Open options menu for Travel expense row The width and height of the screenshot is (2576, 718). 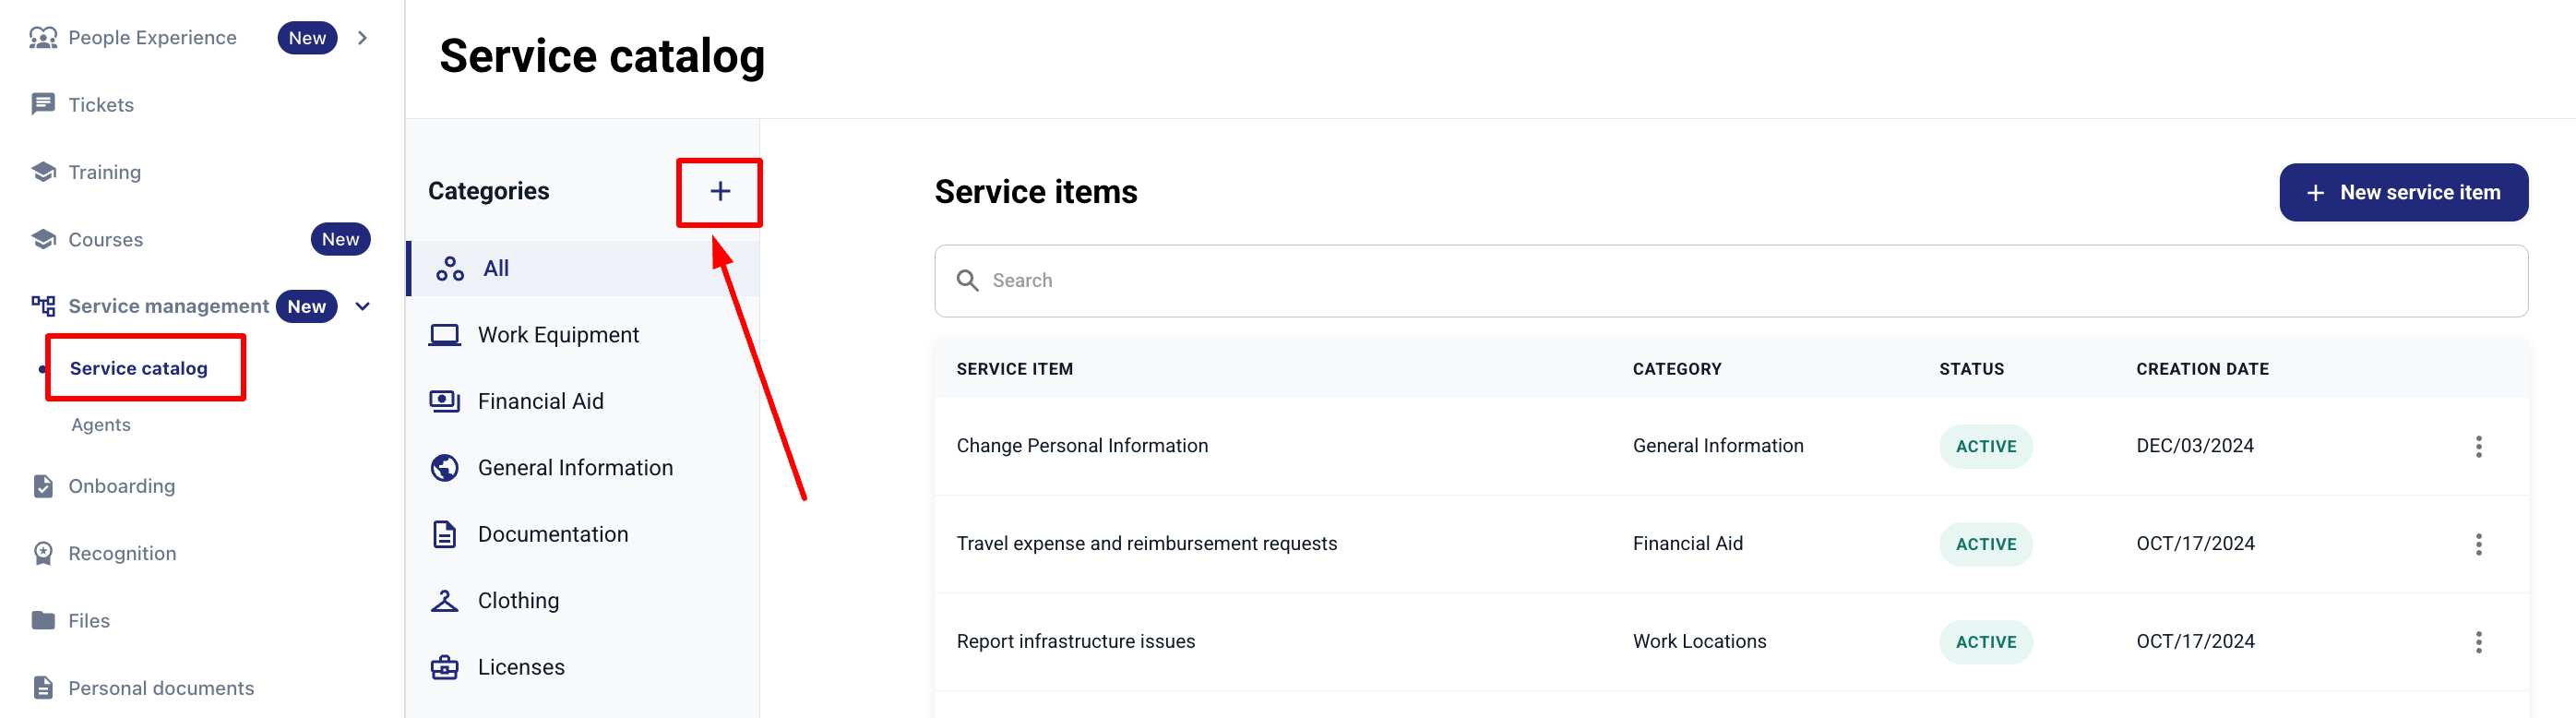click(2478, 544)
